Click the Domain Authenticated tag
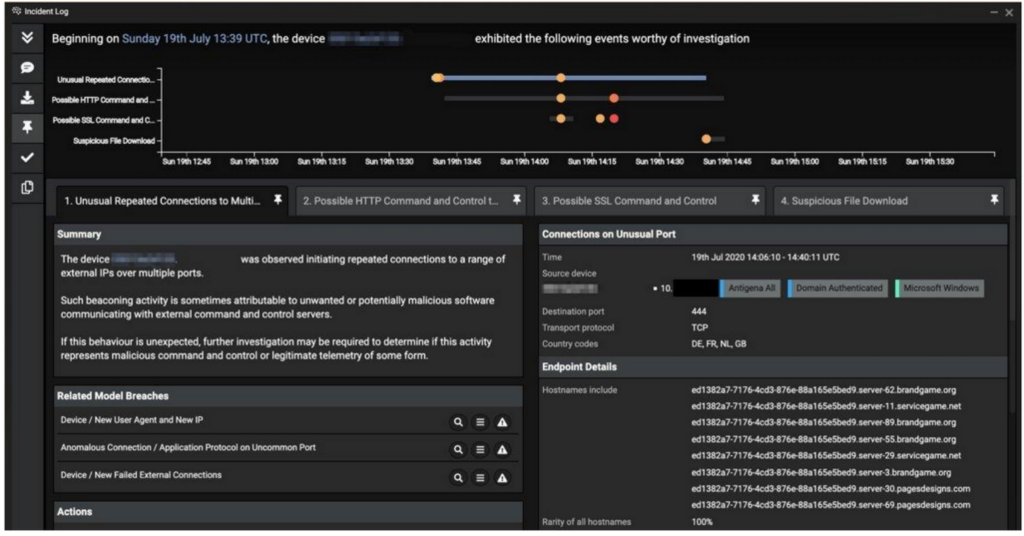The width and height of the screenshot is (1024, 536). 838,288
